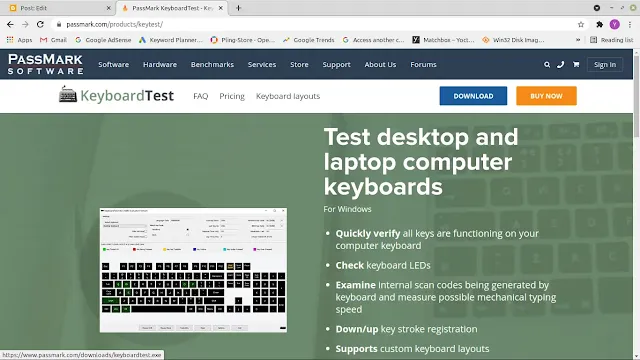Open the Google AdSense bookmark

point(103,40)
